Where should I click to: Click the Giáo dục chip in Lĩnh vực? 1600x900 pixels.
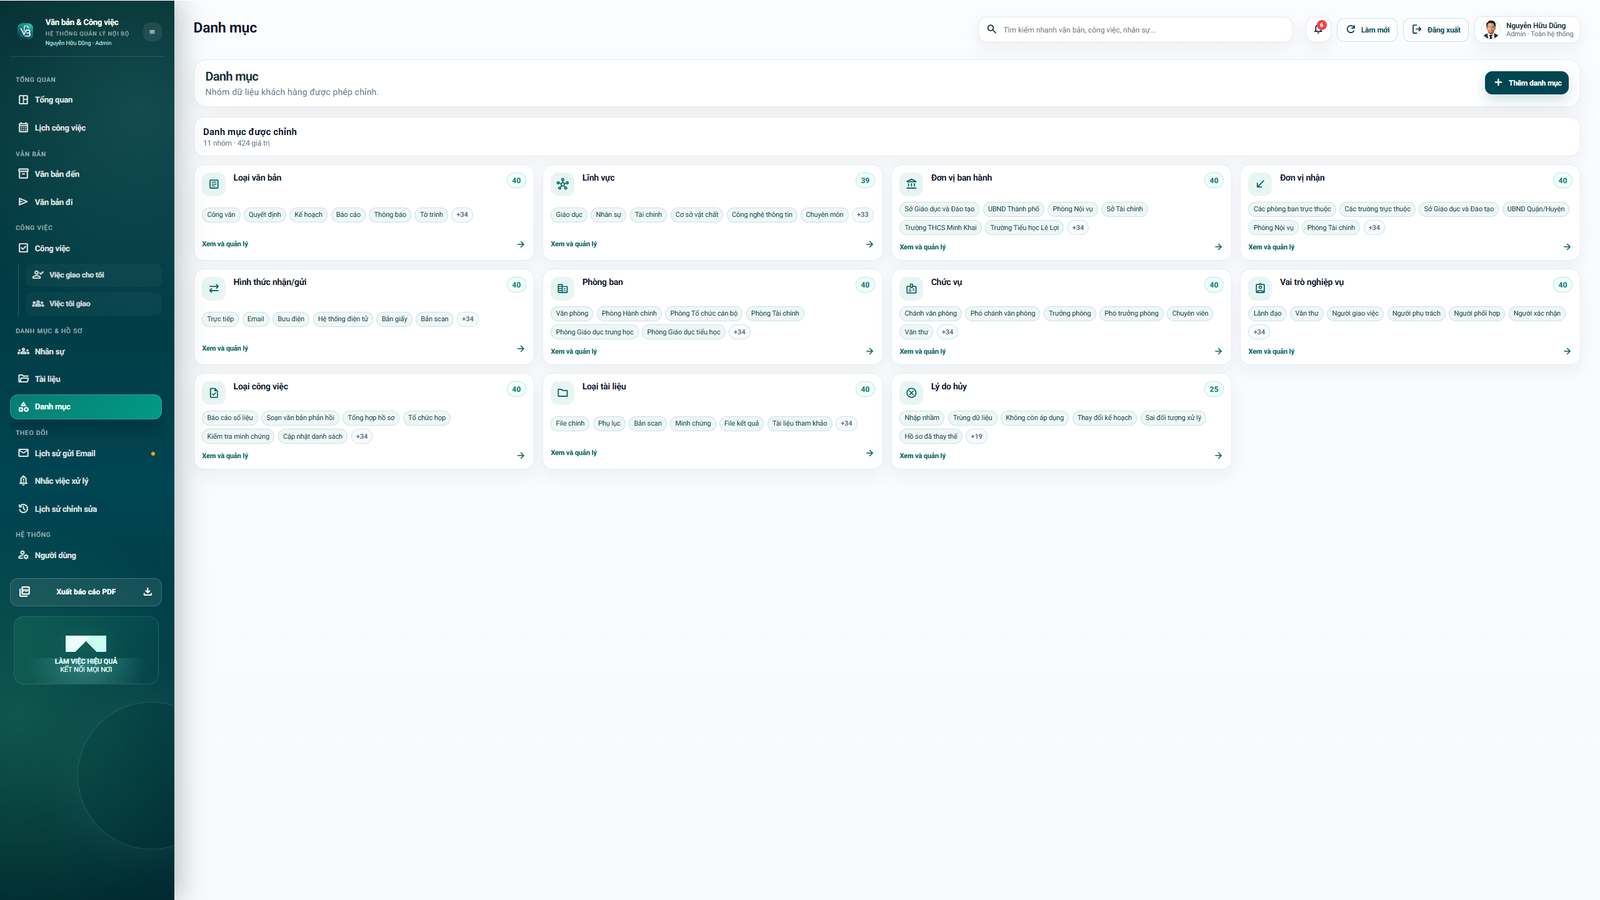pos(569,214)
